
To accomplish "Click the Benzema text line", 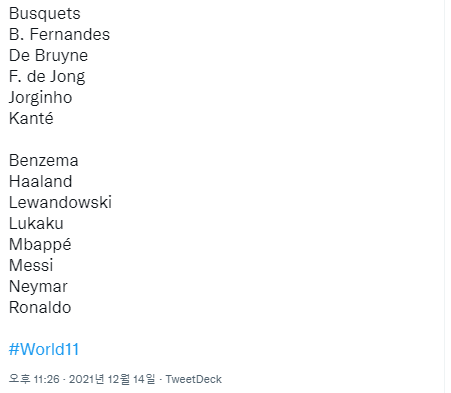I will click(x=44, y=160).
